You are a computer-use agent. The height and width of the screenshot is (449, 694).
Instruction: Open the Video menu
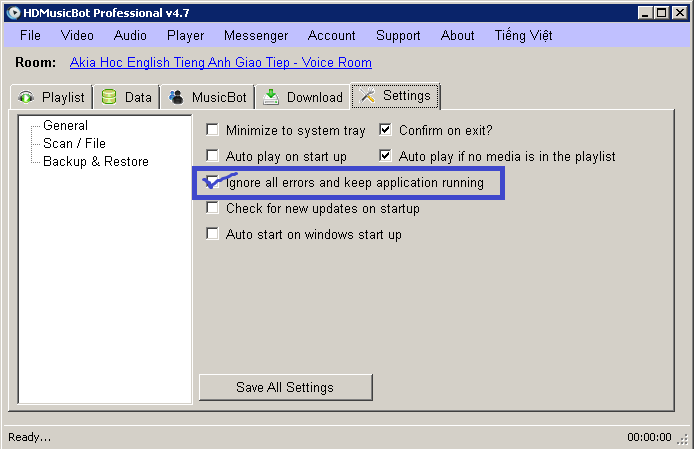pyautogui.click(x=77, y=35)
